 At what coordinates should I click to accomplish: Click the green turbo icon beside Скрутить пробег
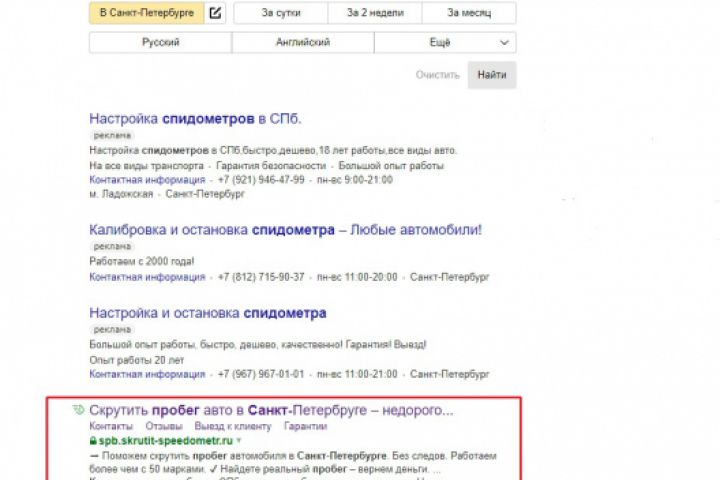click(x=79, y=409)
